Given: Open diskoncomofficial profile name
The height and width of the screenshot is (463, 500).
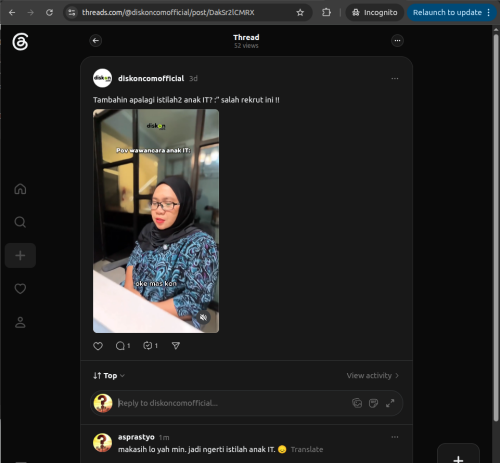Looking at the screenshot, I should 151,78.
